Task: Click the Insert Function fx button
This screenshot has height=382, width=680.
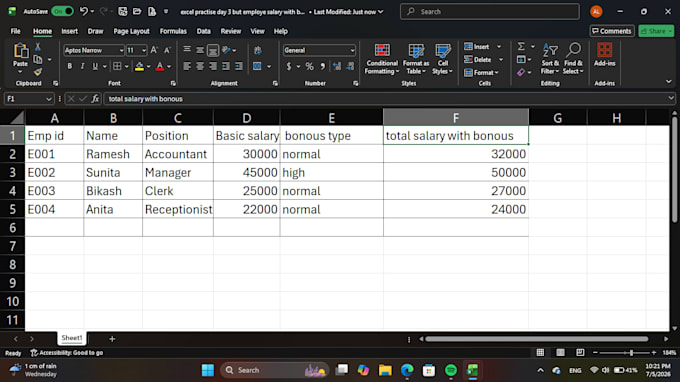Action: click(95, 99)
